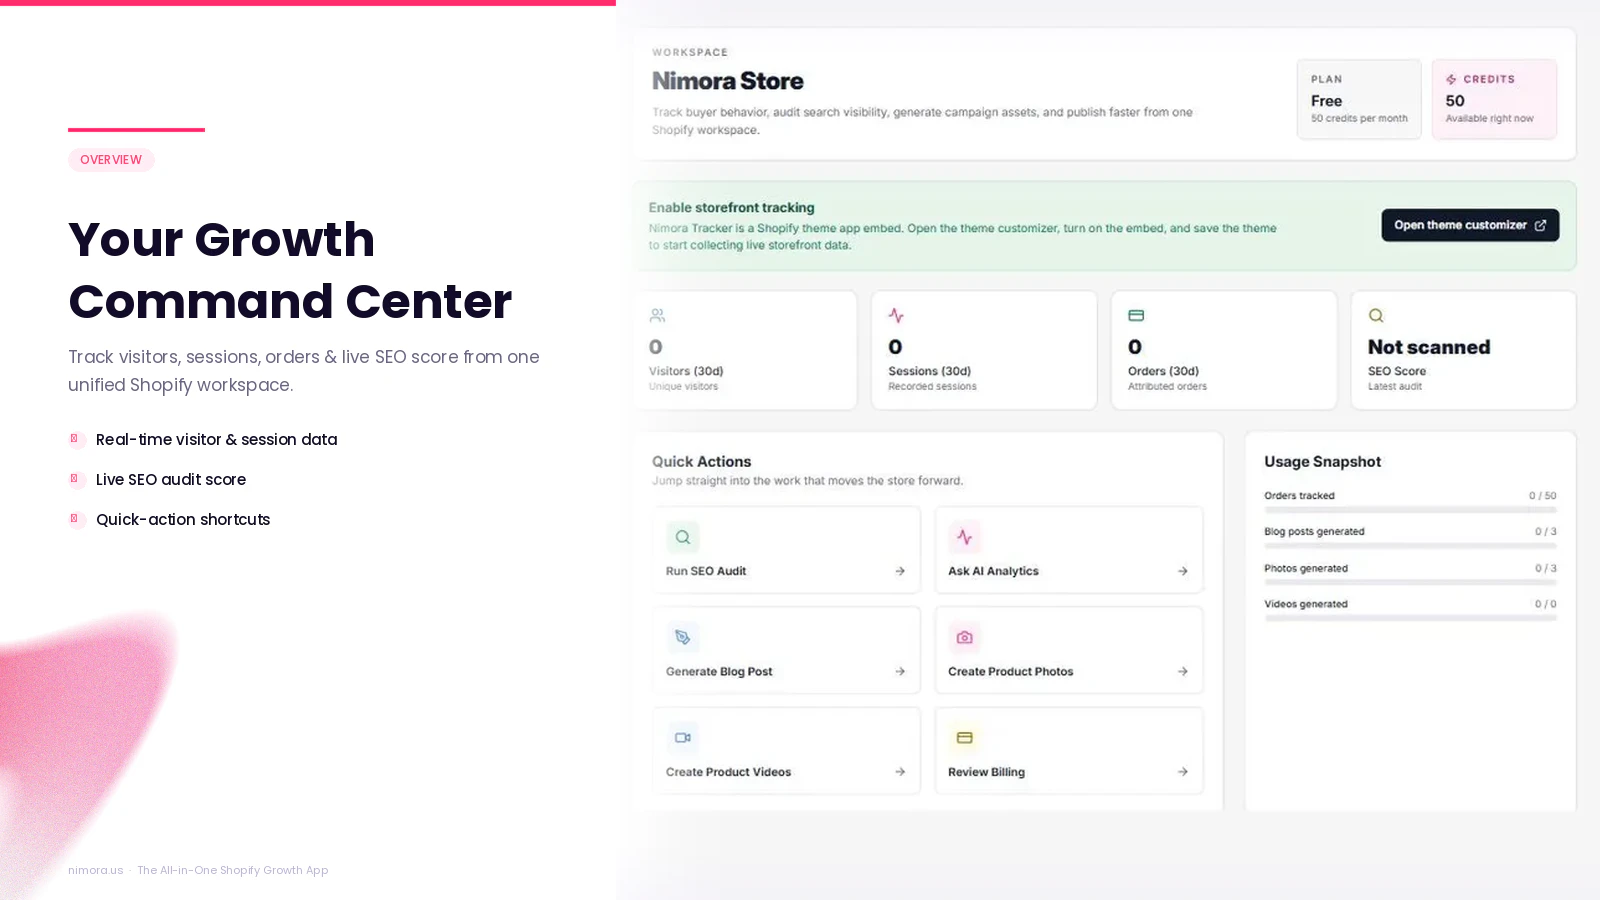Click the "Visitors (30d)" label

pyautogui.click(x=686, y=371)
